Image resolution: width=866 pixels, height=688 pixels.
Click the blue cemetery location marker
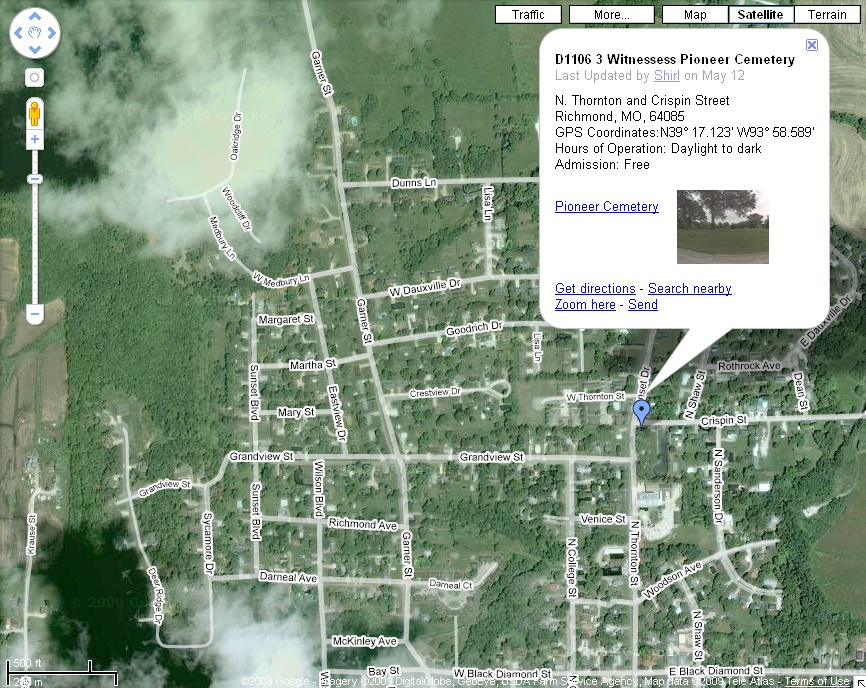coord(642,412)
